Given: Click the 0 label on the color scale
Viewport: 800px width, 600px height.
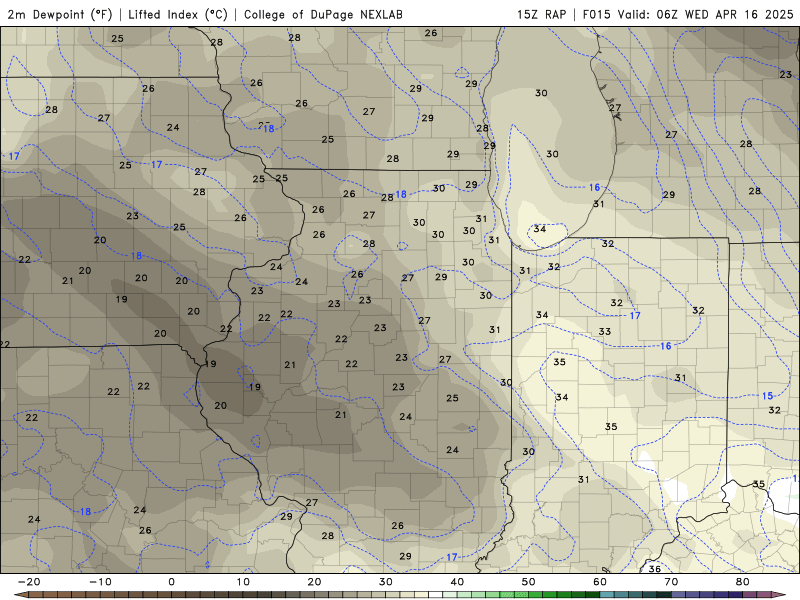Looking at the screenshot, I should coord(171,582).
